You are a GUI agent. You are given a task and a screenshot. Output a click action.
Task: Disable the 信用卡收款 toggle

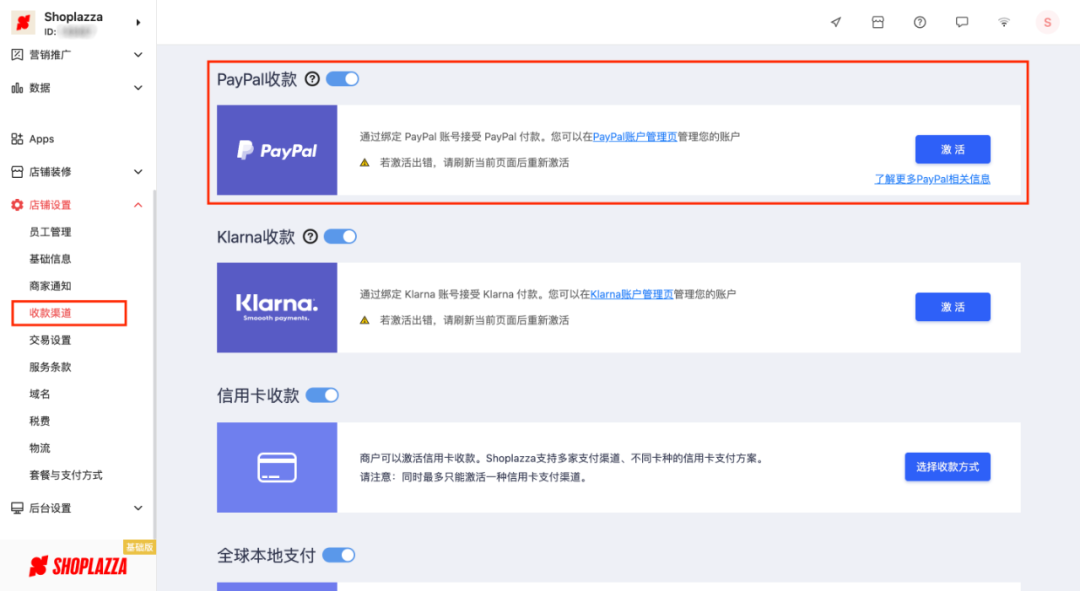(x=322, y=395)
